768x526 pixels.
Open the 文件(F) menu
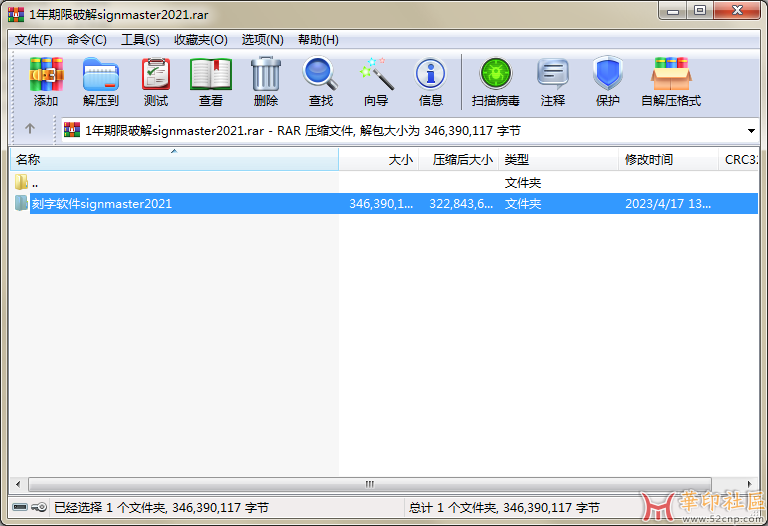(x=33, y=40)
